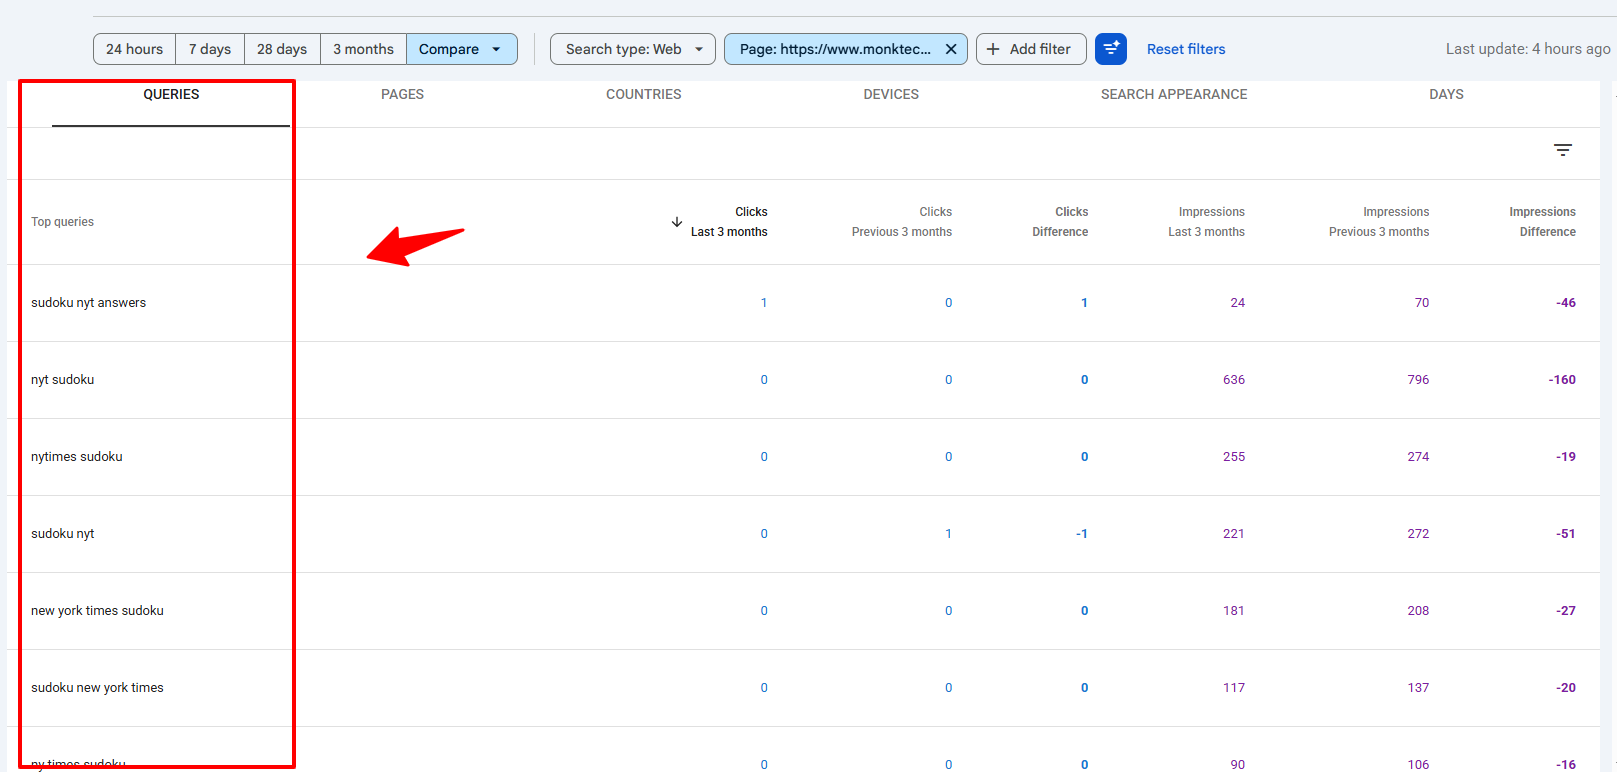Viewport: 1617px width, 772px height.
Task: Select the 'new york times sudoku' query
Action: click(x=97, y=611)
